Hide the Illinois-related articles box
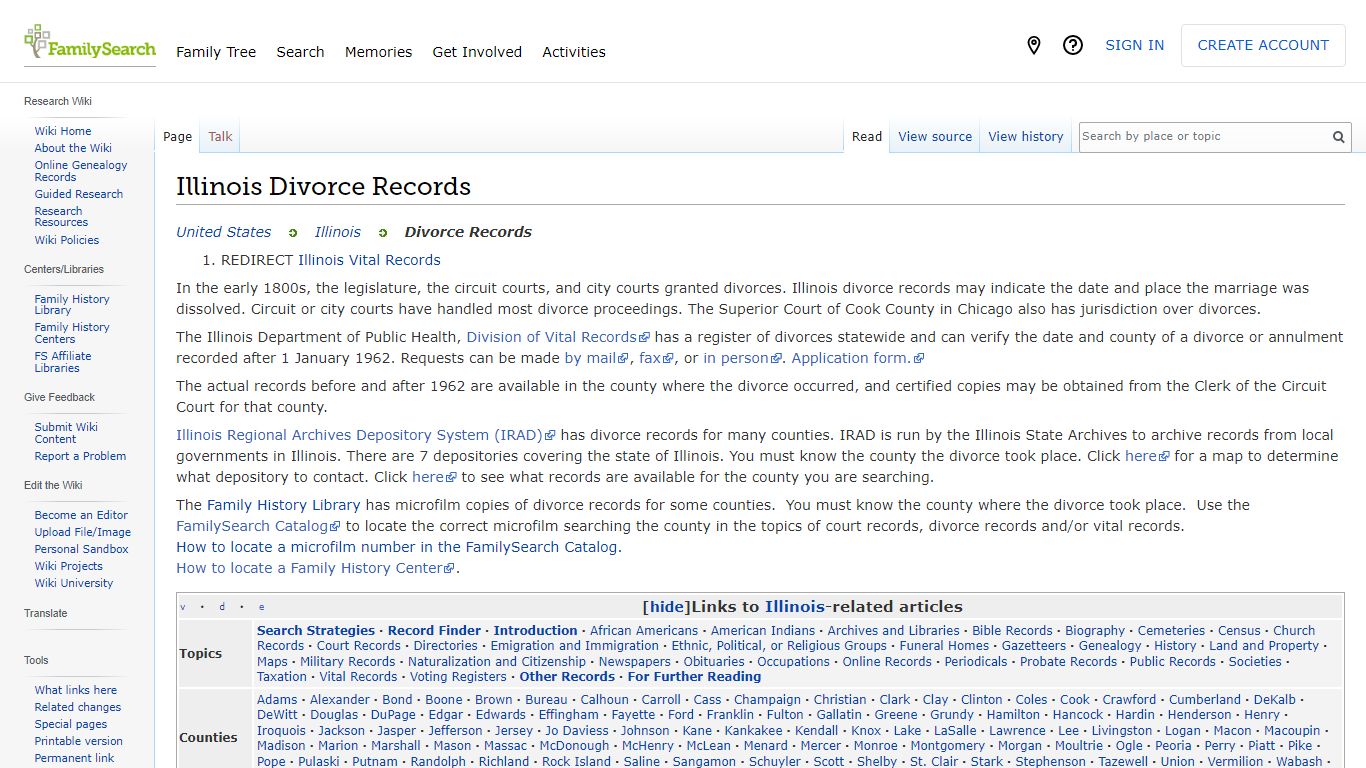The width and height of the screenshot is (1366, 768). coord(666,607)
